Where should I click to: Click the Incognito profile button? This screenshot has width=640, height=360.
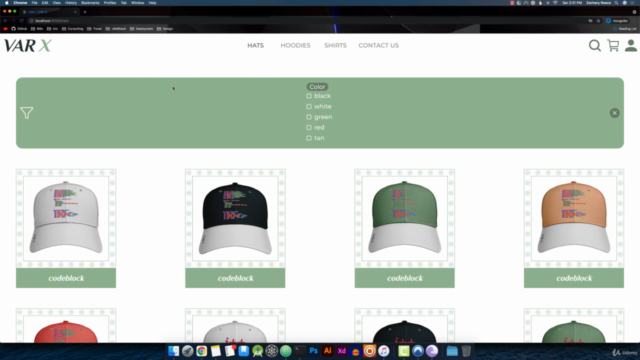tap(617, 20)
